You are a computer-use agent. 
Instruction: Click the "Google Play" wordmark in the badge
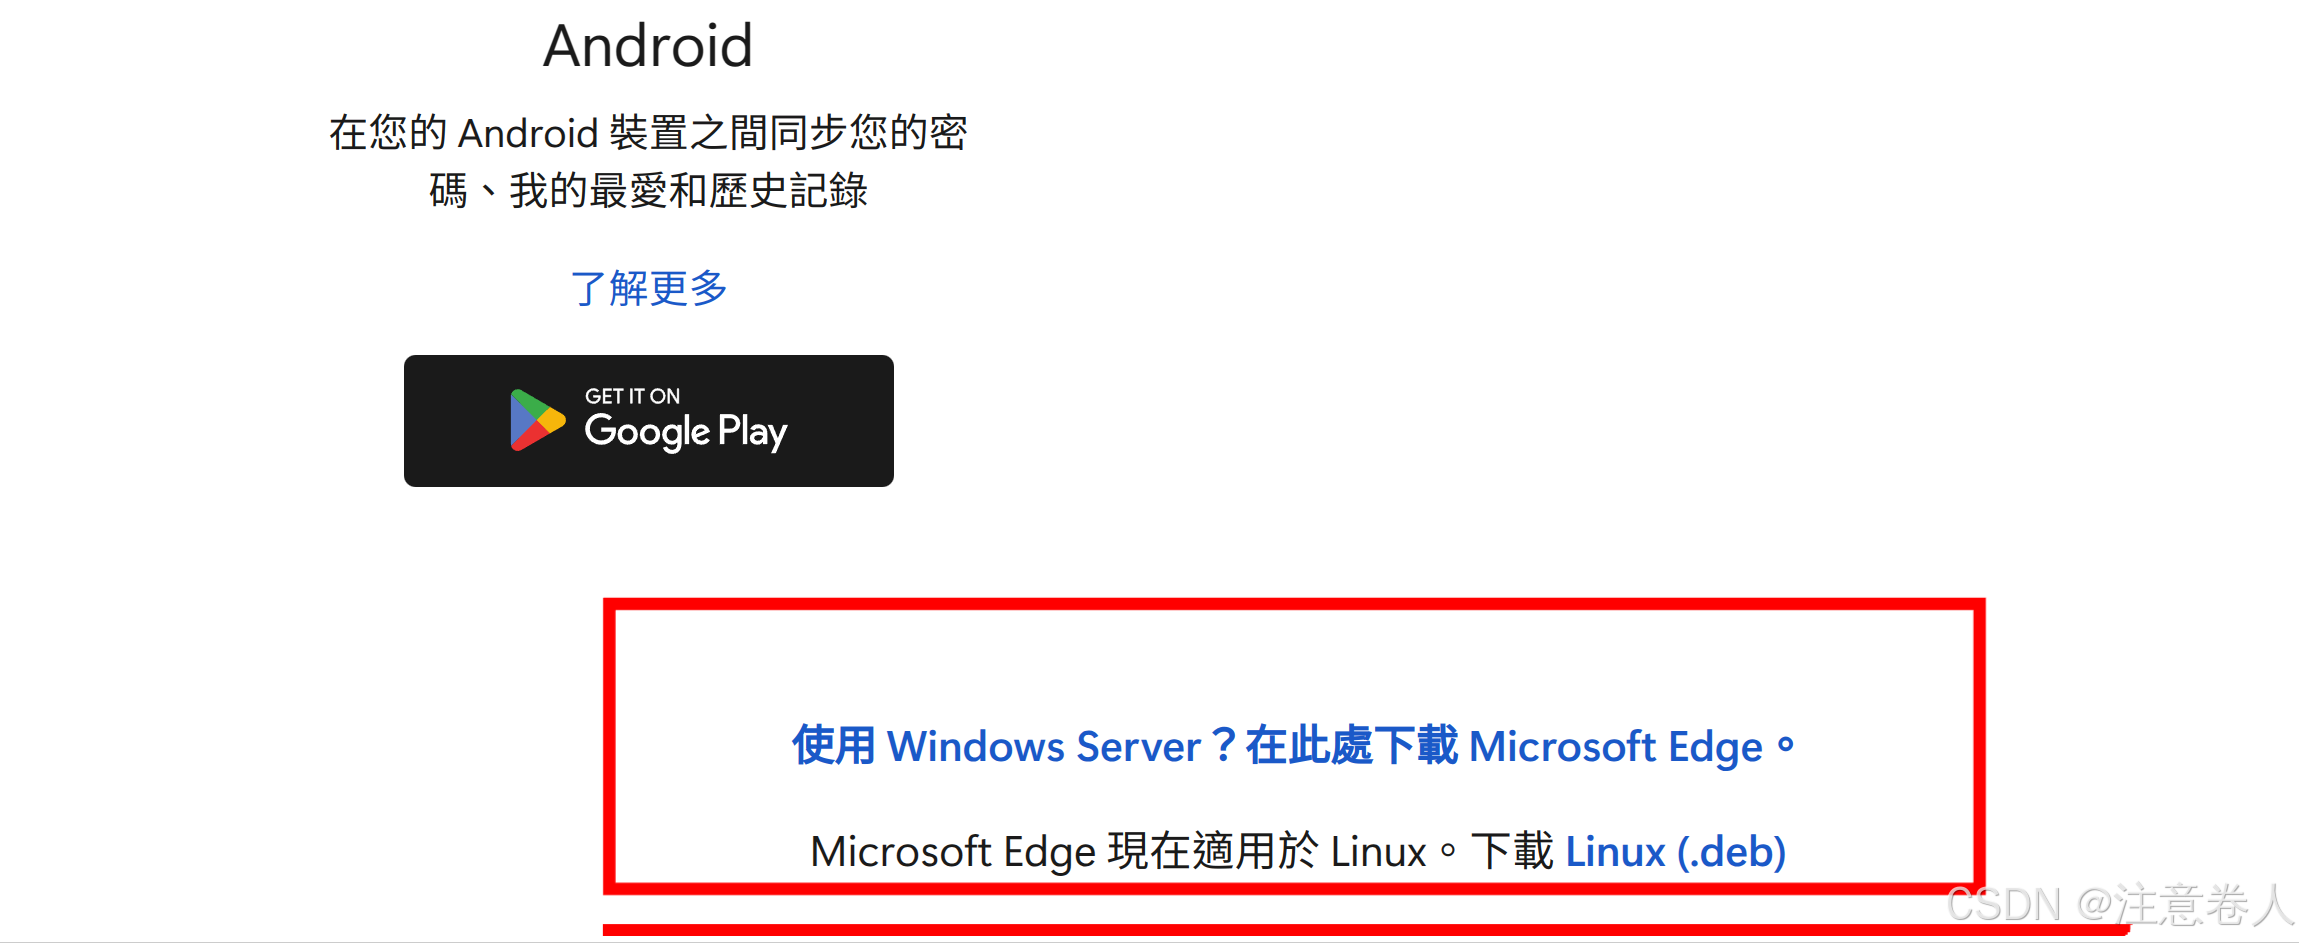(686, 431)
